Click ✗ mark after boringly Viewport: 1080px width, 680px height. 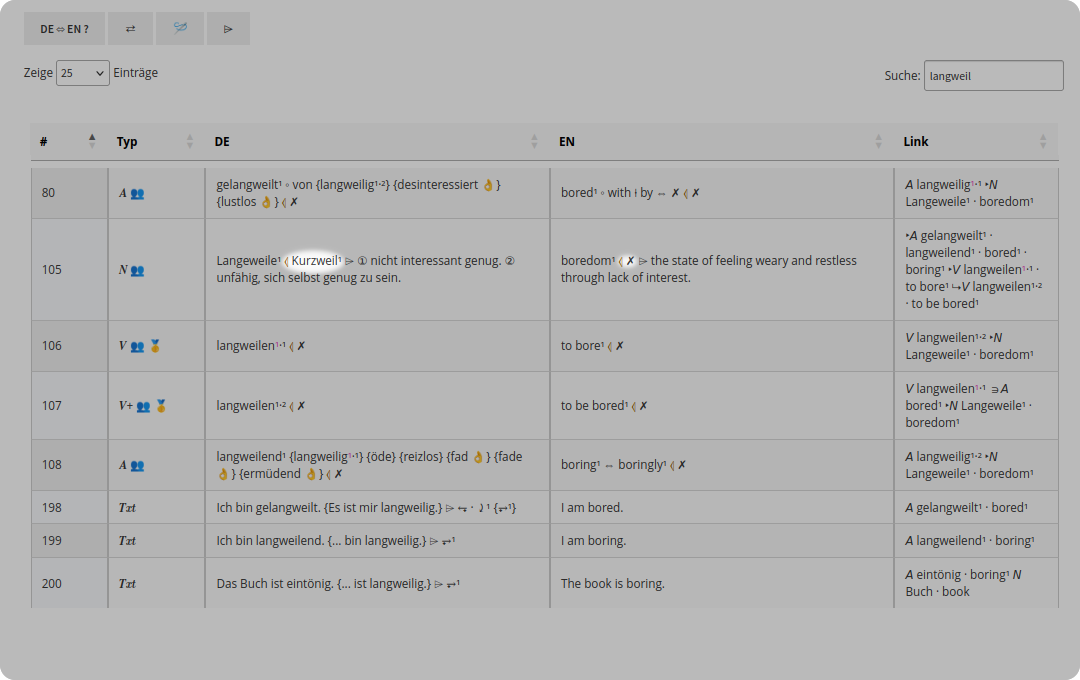tap(682, 465)
